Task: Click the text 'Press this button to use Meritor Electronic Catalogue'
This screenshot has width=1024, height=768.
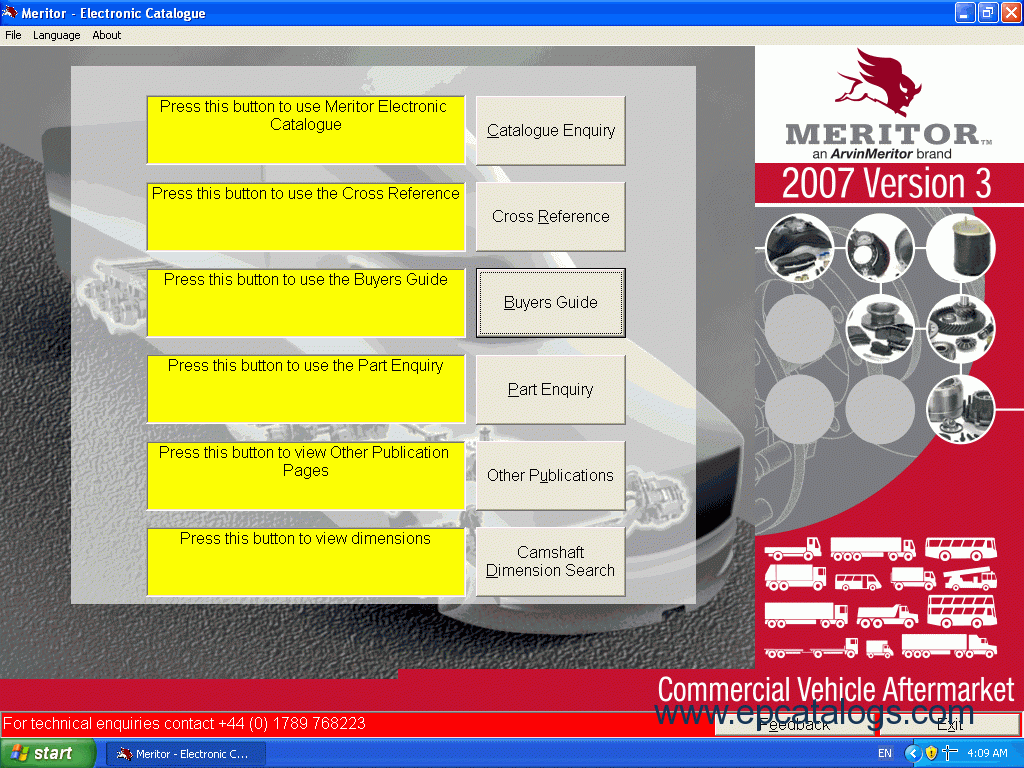Action: coord(304,116)
